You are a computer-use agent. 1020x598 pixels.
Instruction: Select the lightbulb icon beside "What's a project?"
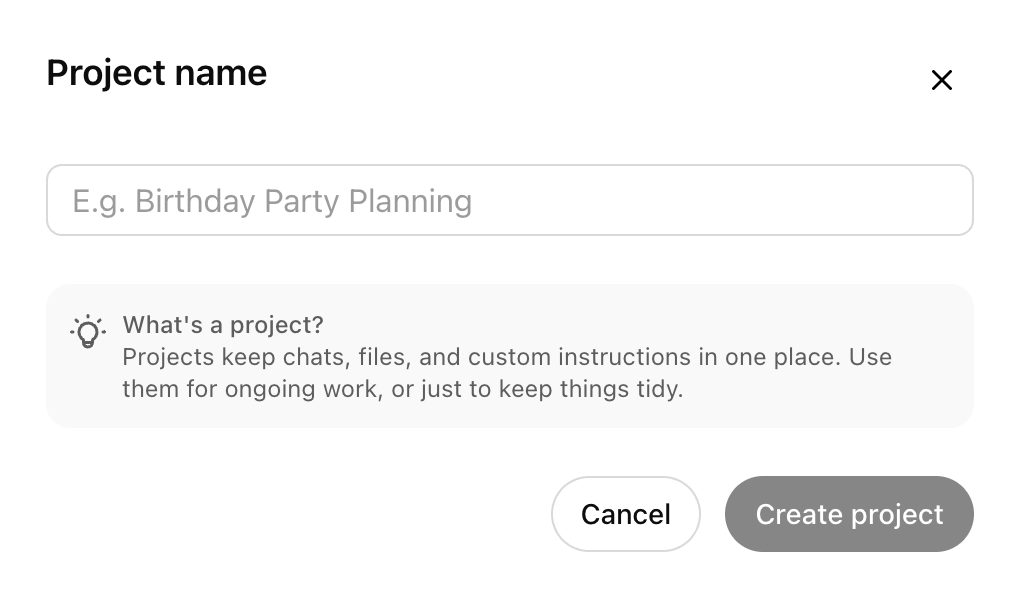pos(88,331)
